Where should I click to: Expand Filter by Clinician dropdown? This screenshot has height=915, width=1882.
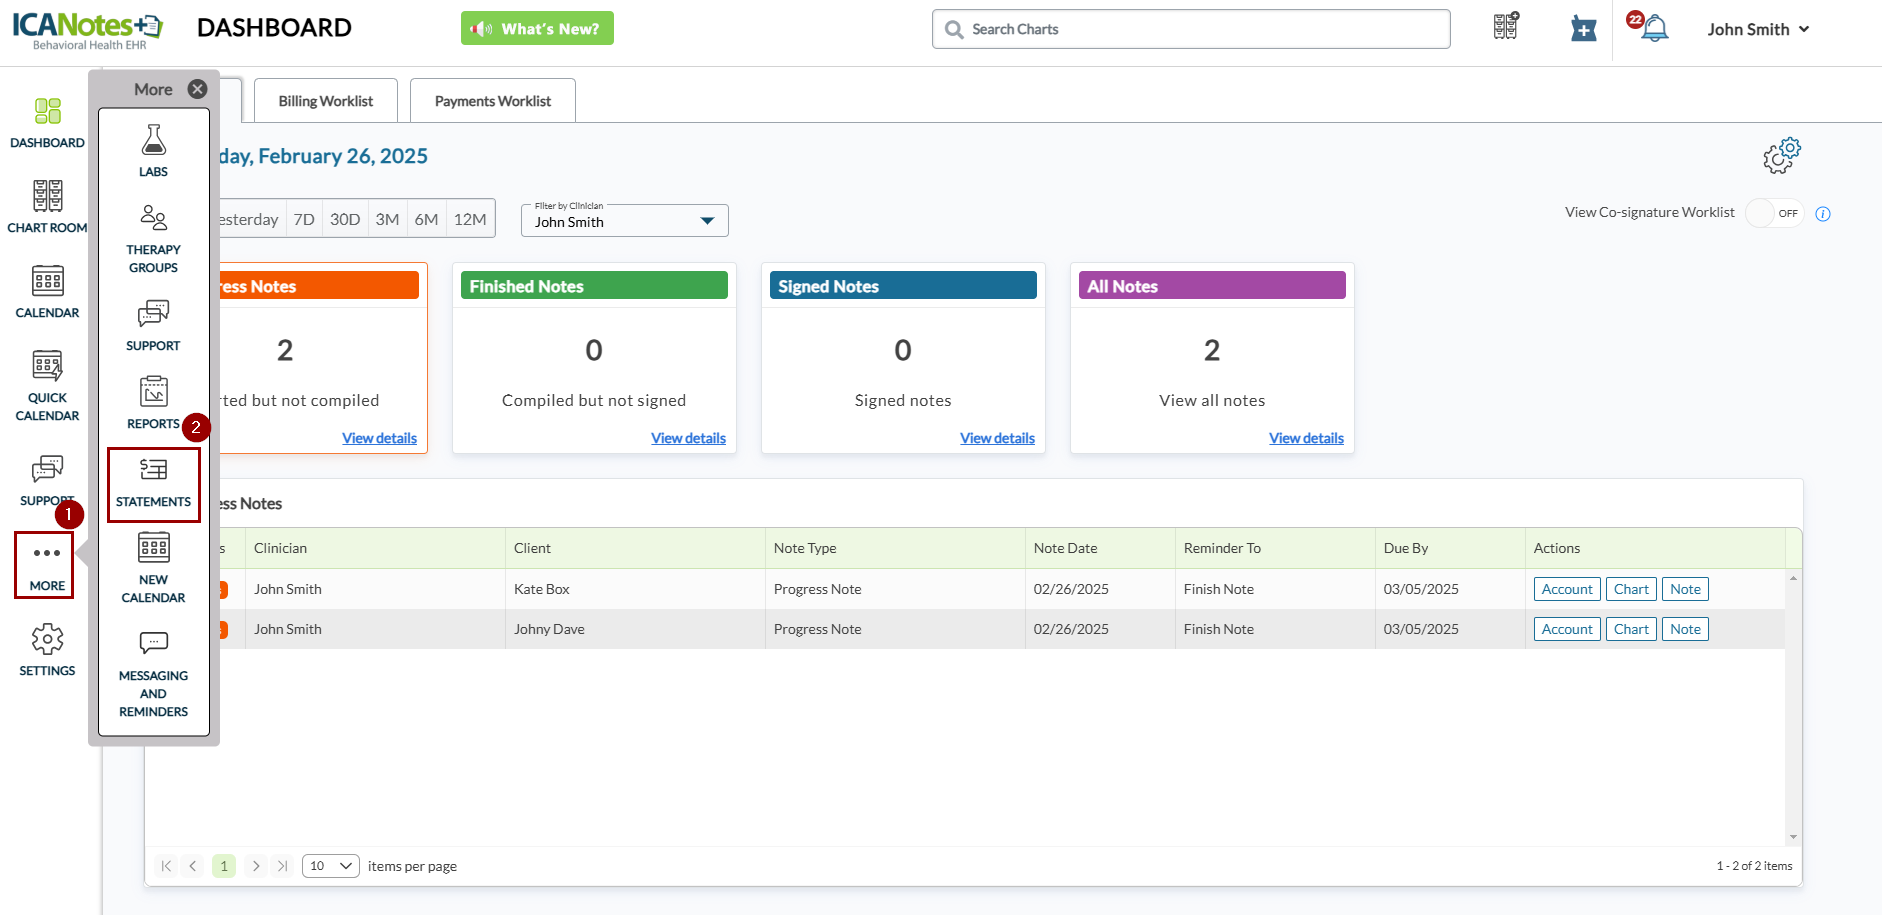(624, 221)
